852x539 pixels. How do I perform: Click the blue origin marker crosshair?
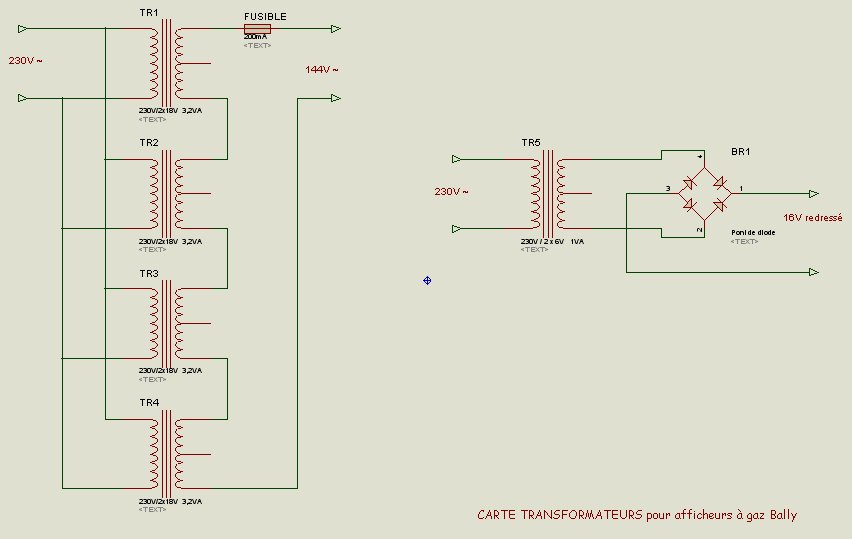(427, 280)
